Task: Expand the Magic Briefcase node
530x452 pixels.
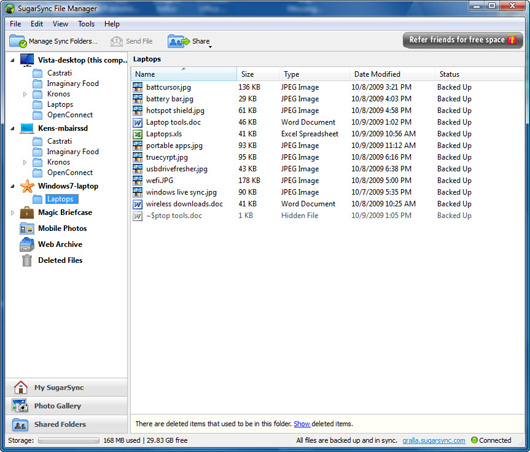Action: click(x=13, y=213)
